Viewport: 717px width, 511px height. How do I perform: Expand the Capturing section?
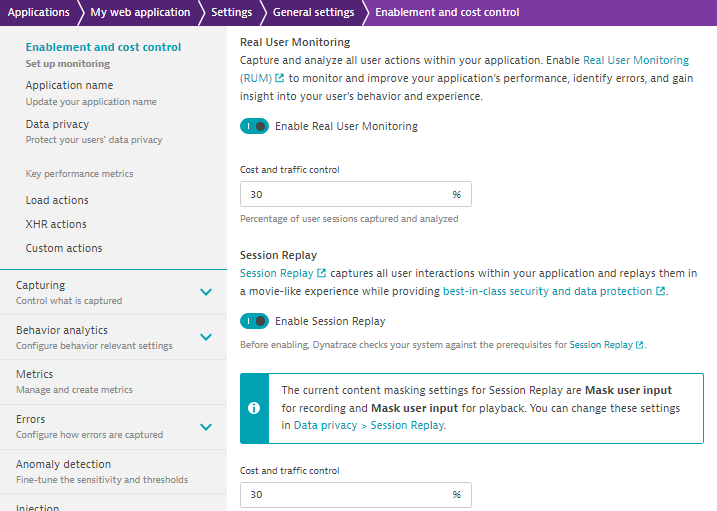tap(206, 292)
